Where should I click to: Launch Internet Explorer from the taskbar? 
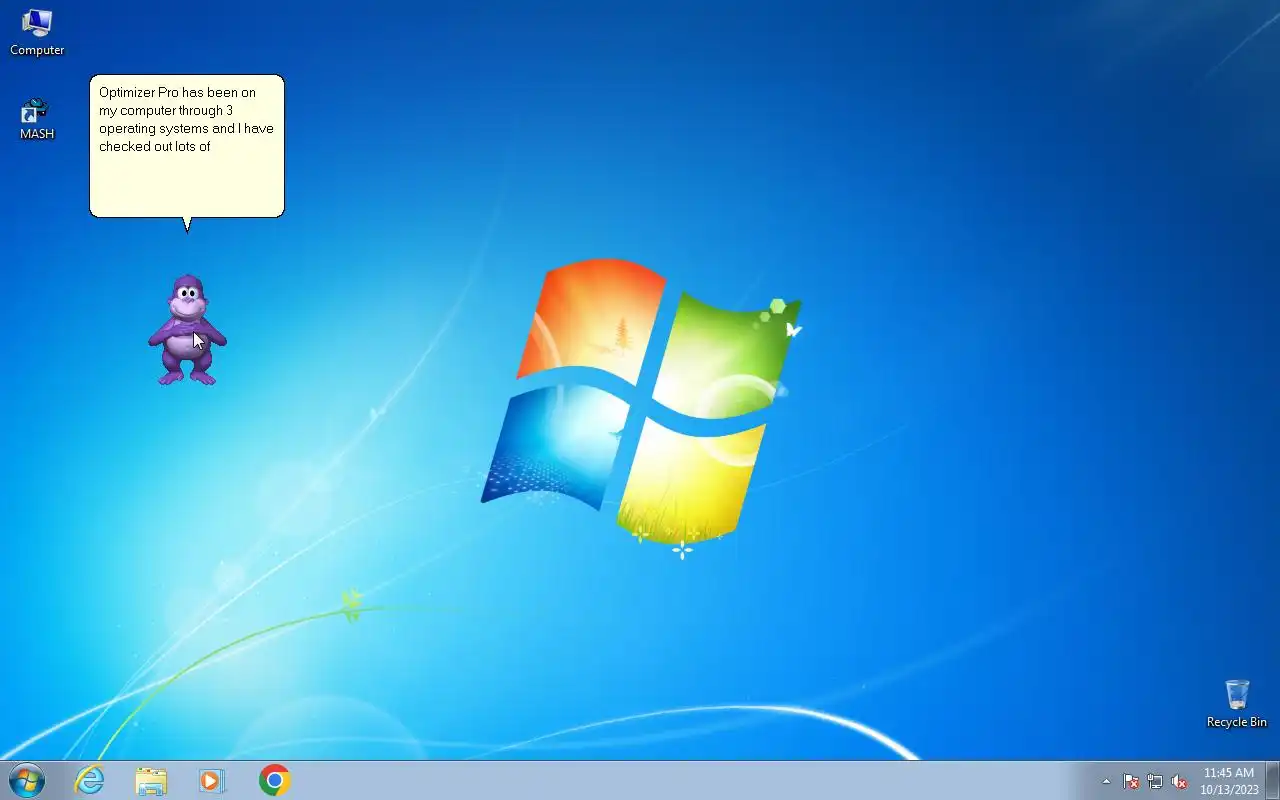[90, 780]
